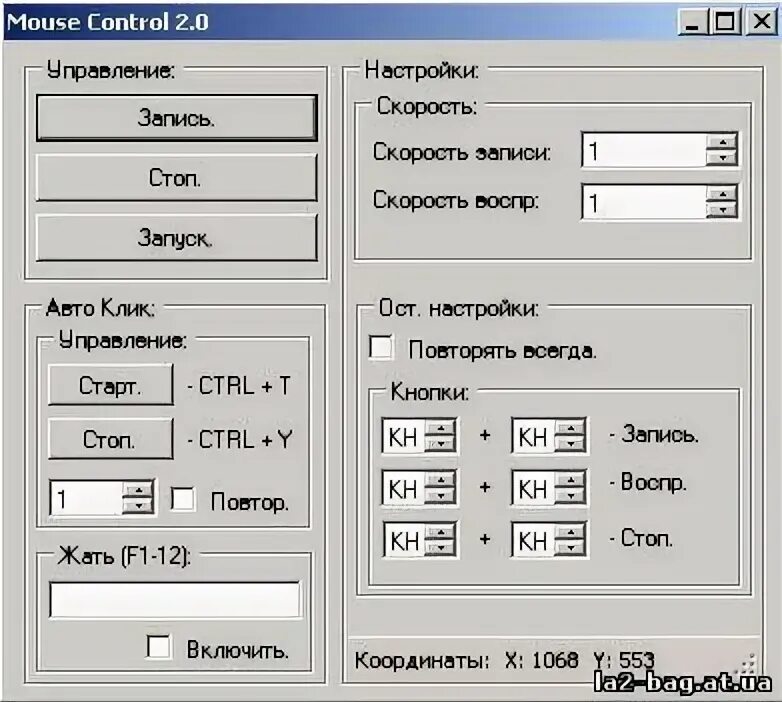Decrease Скорость записи with down arrow
Screen dimensions: 782x702
(722, 158)
